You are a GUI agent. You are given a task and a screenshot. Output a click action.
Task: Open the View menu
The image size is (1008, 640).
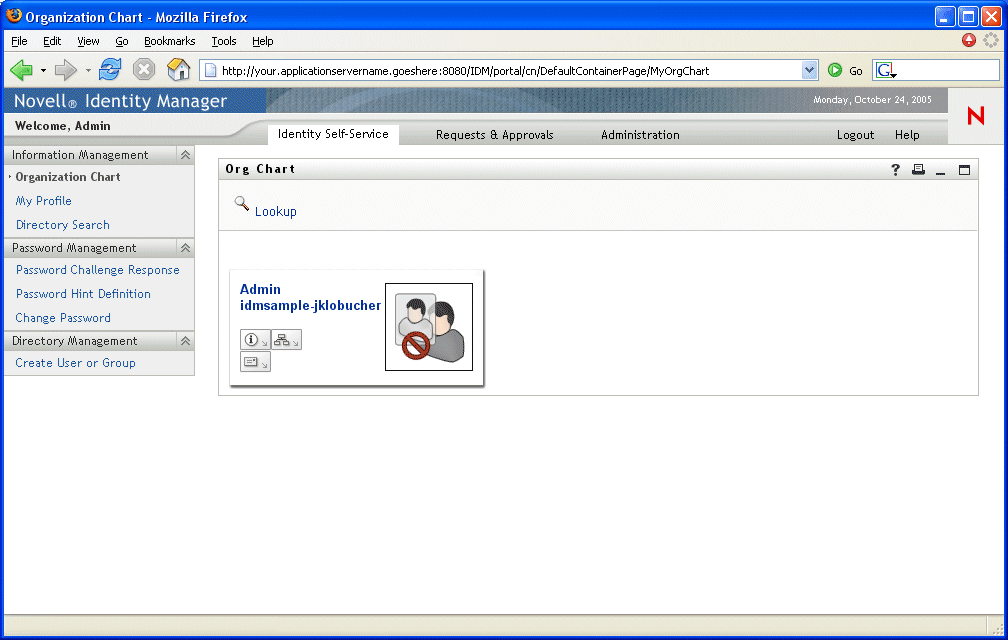point(88,41)
